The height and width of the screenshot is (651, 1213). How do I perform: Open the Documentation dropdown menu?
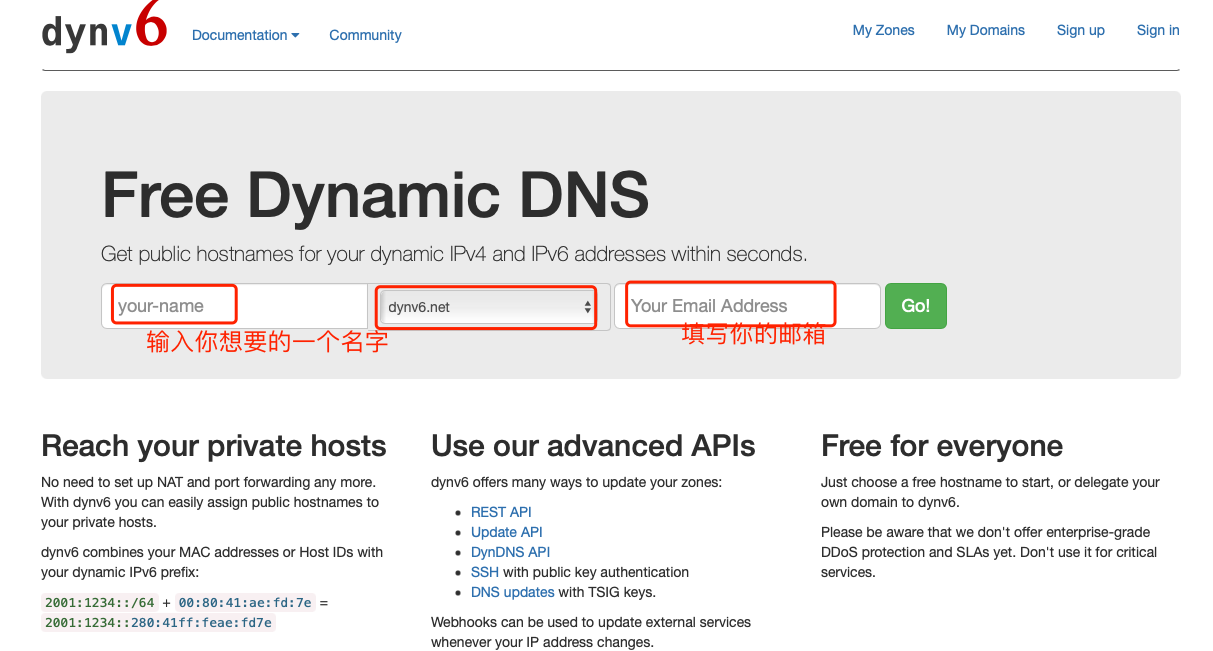(x=245, y=35)
